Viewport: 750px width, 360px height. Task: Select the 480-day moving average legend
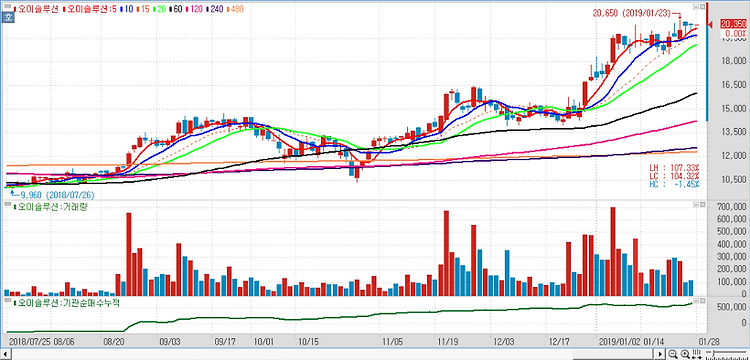click(235, 9)
